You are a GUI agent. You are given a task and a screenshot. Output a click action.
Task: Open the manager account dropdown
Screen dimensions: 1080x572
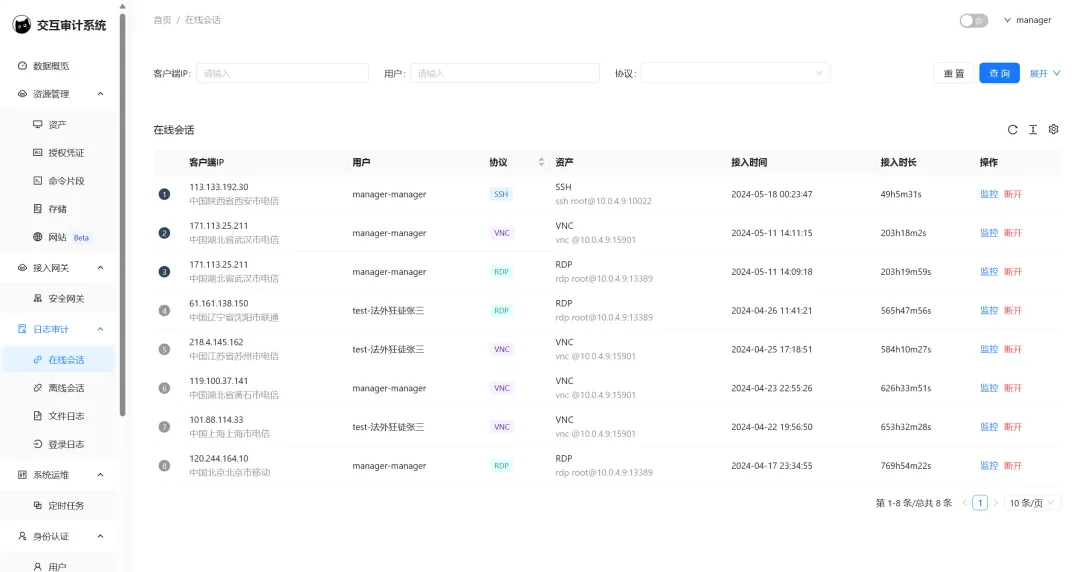pos(1027,20)
